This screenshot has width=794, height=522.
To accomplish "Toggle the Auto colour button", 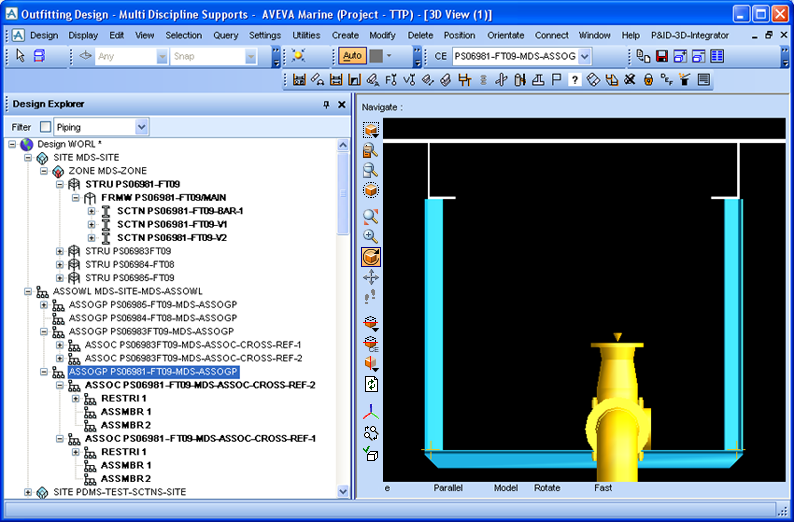I will point(352,56).
